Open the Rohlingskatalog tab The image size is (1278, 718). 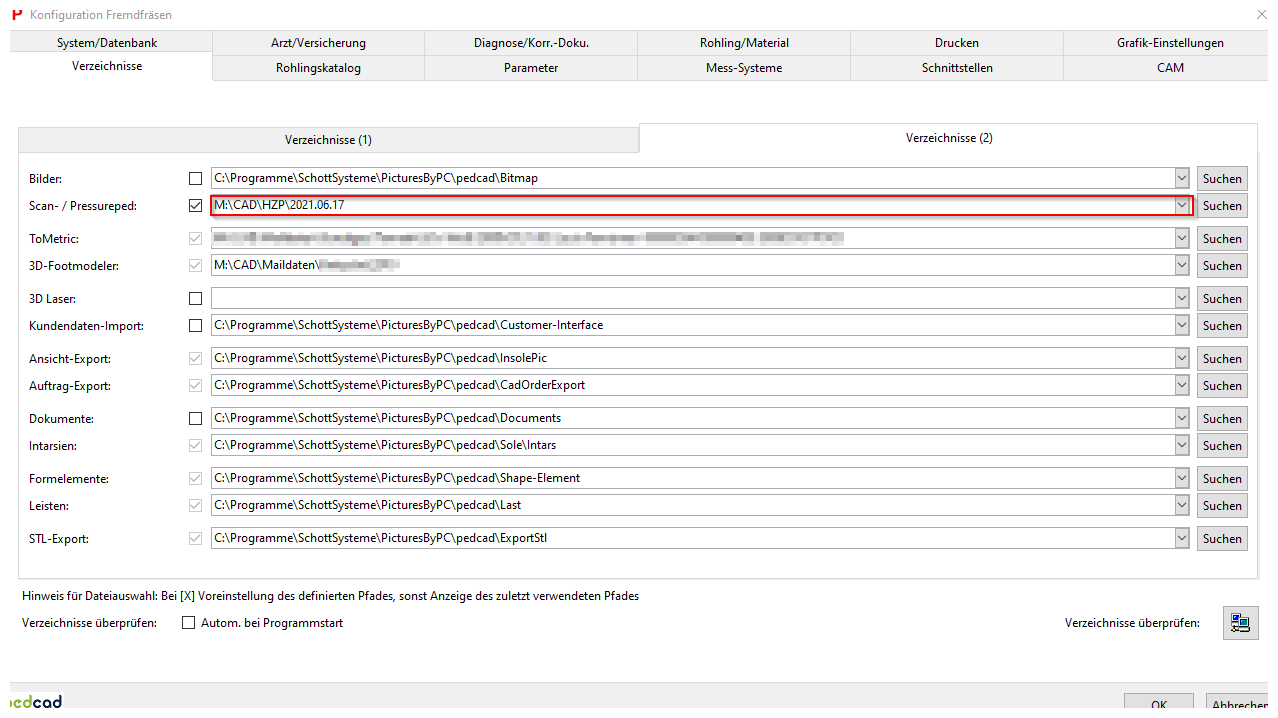pos(318,68)
